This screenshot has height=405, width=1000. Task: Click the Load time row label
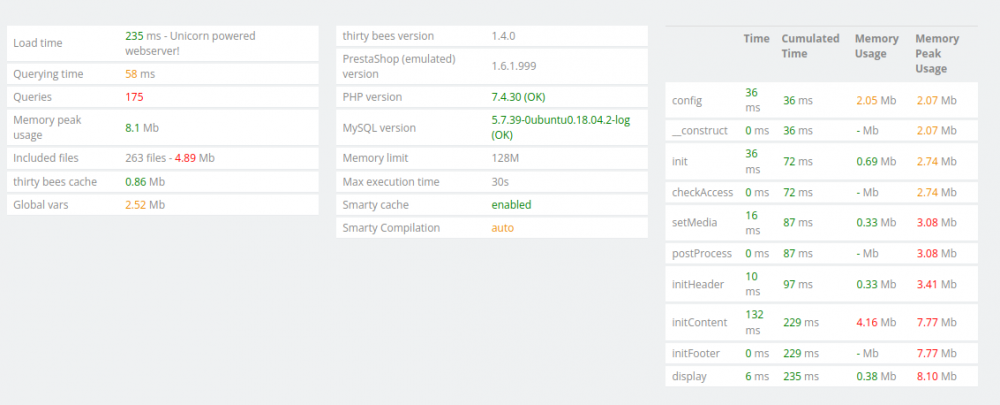[x=37, y=43]
